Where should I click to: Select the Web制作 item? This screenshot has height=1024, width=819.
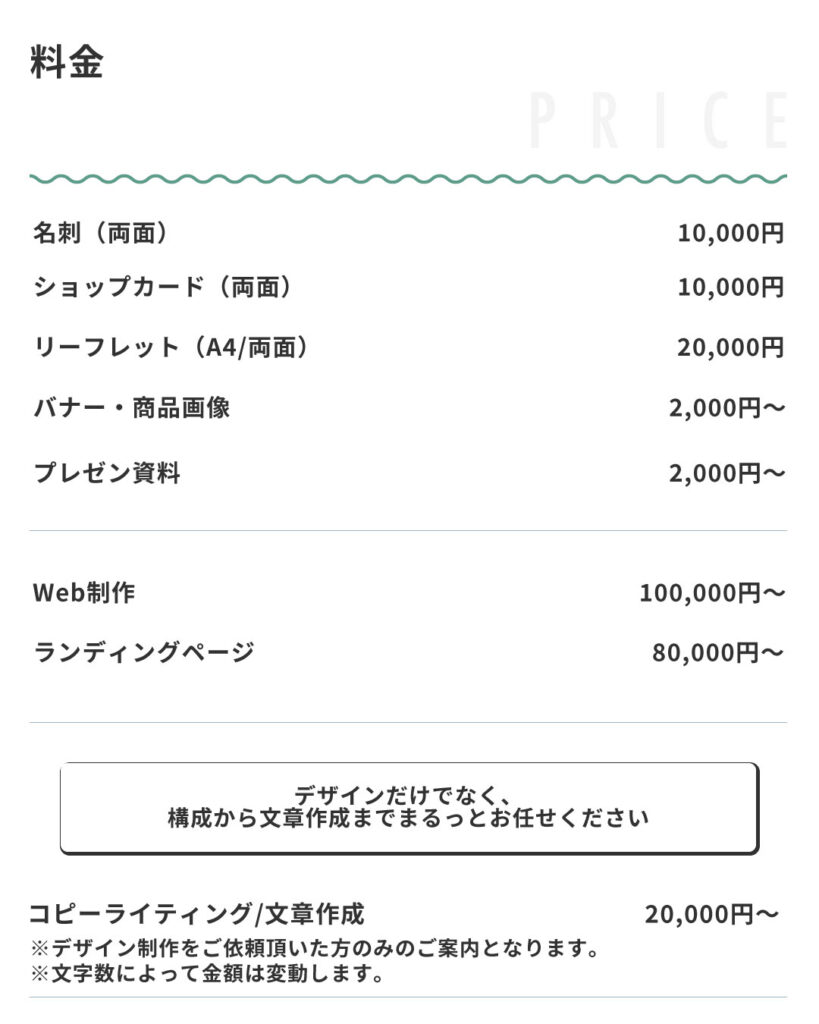click(x=84, y=592)
